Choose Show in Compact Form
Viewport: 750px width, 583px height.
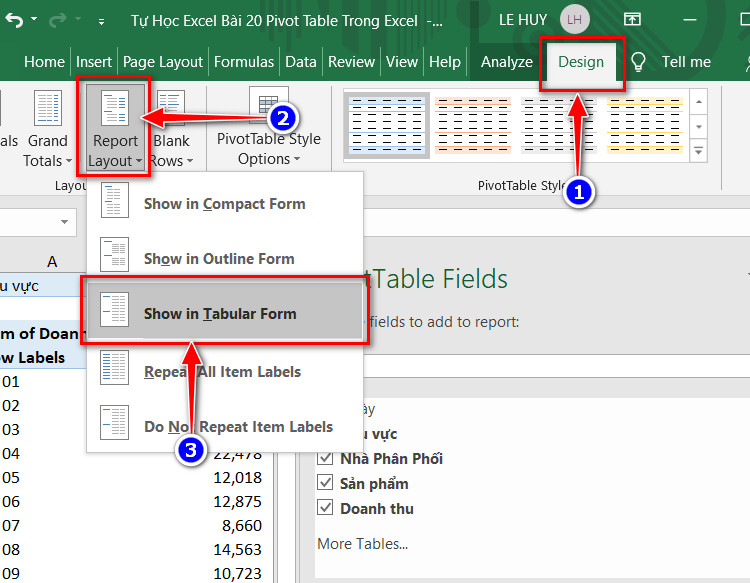click(x=224, y=203)
